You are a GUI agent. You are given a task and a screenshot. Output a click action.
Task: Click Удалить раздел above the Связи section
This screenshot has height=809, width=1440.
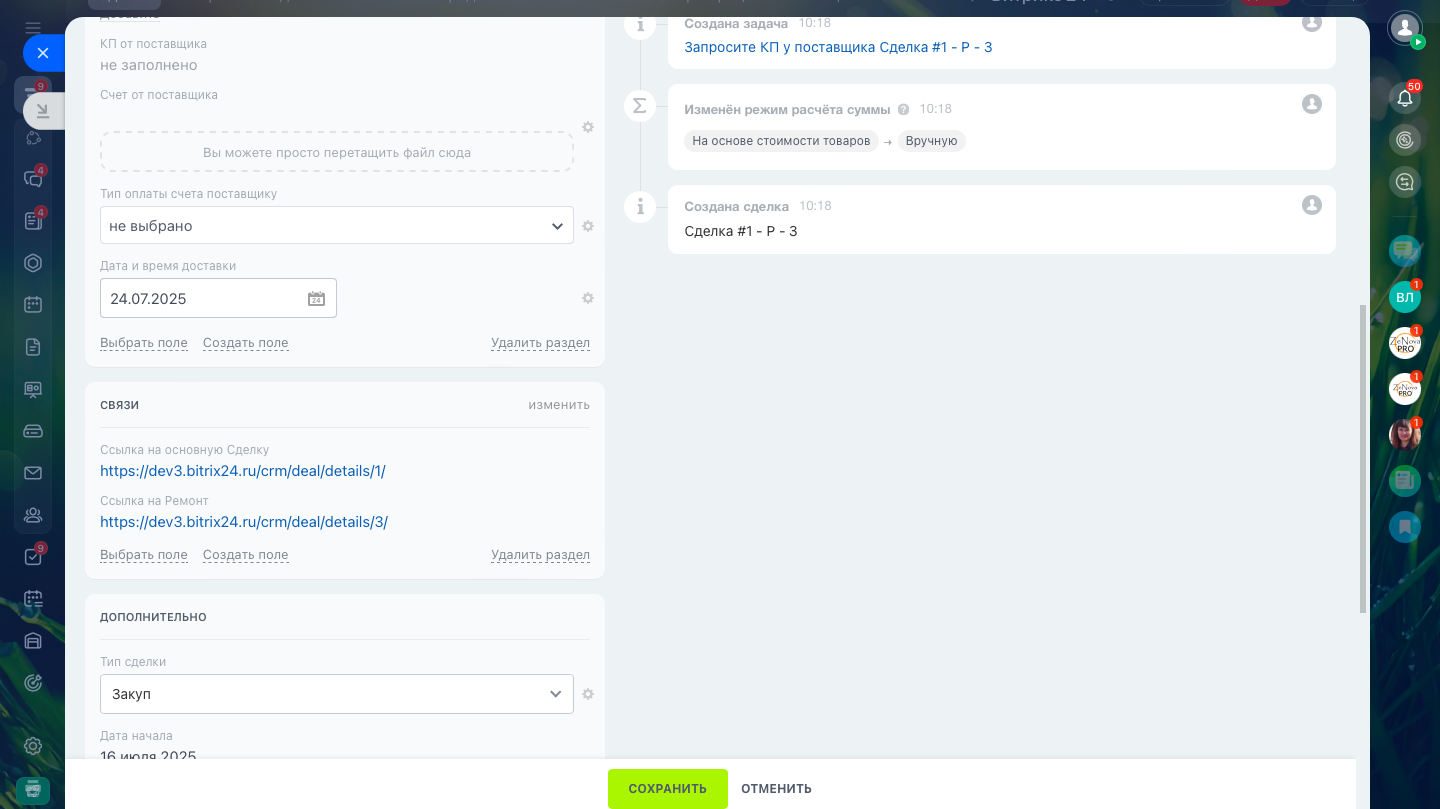pyautogui.click(x=540, y=343)
